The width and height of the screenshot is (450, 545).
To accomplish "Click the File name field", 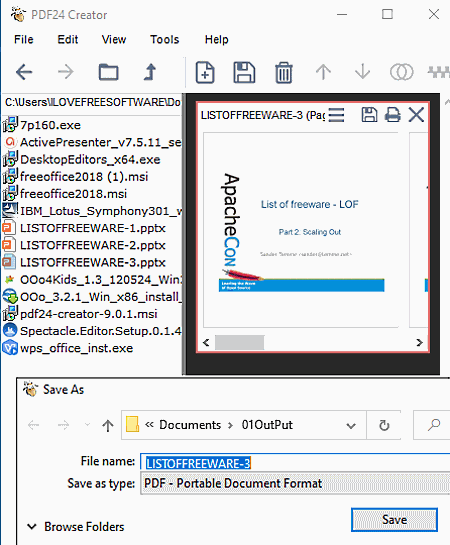I will coord(295,463).
